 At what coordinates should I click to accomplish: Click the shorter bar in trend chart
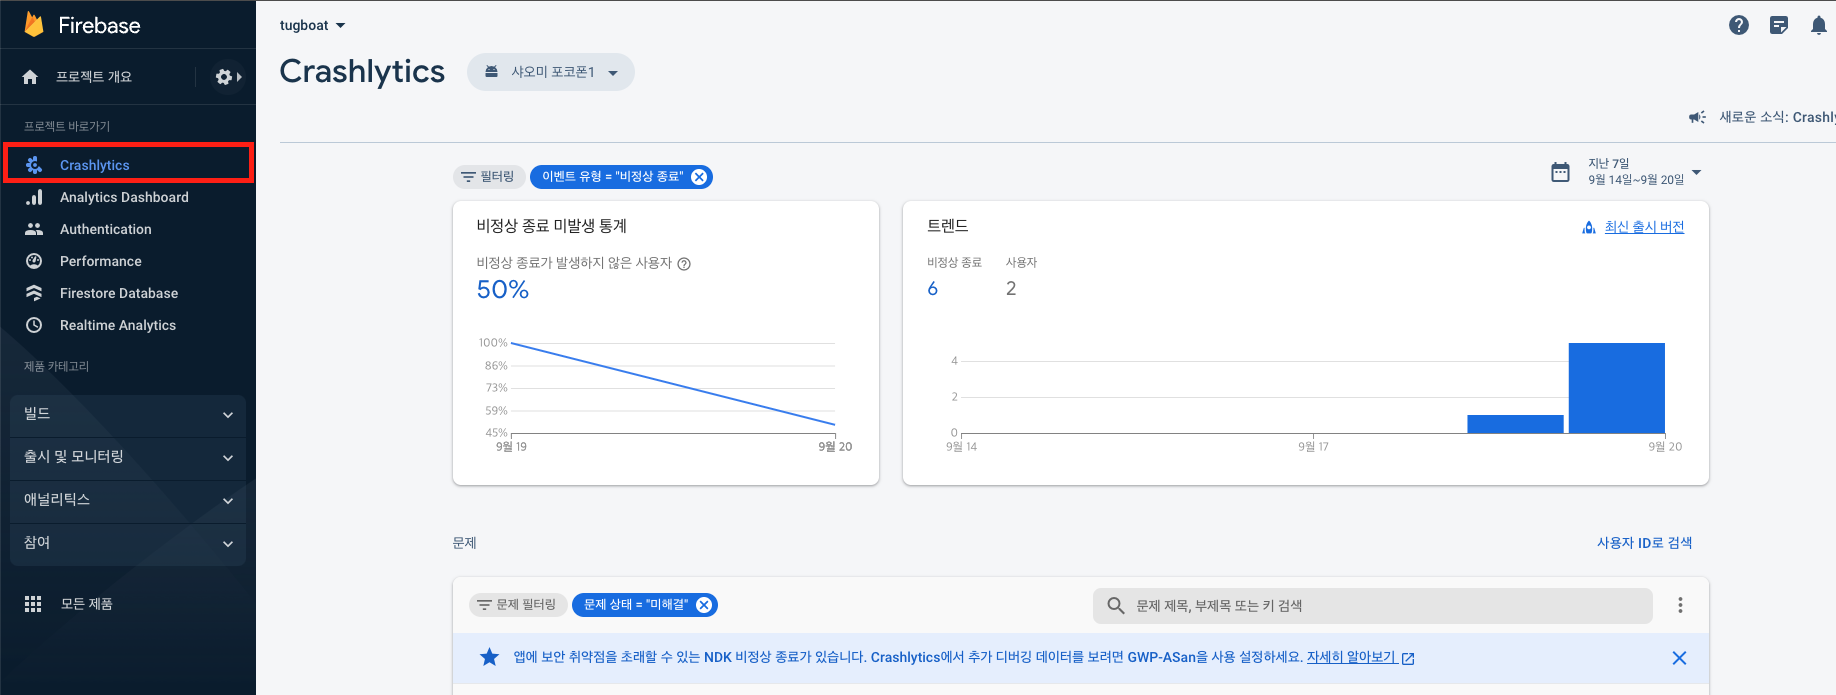click(x=1515, y=424)
